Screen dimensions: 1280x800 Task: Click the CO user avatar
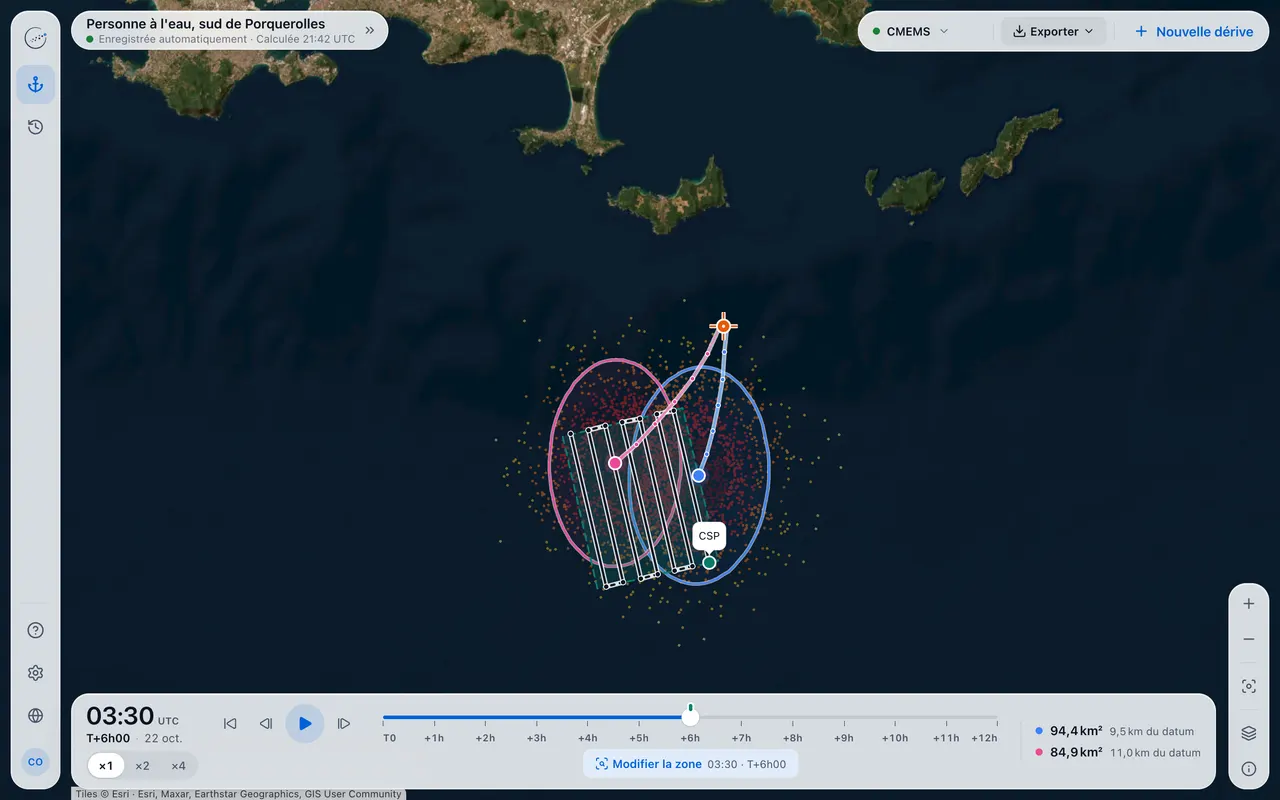(x=35, y=762)
